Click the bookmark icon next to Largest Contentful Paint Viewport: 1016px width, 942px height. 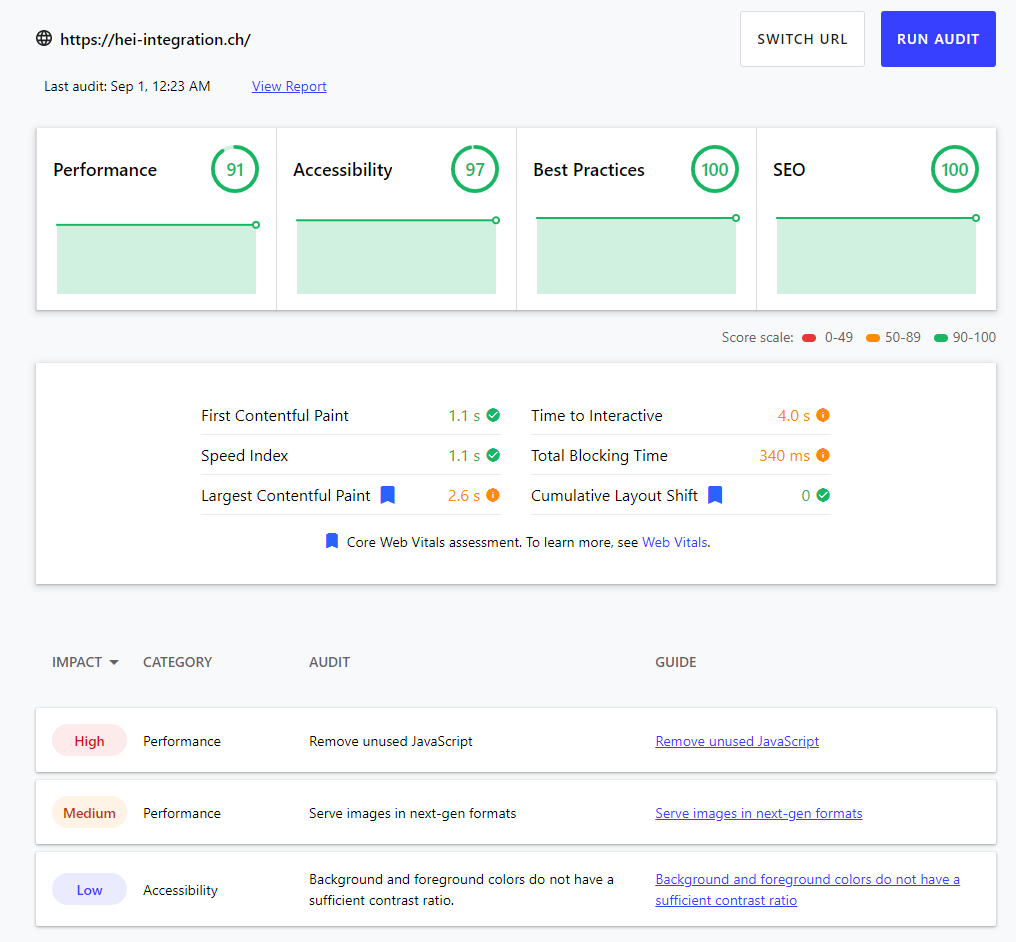tap(388, 495)
